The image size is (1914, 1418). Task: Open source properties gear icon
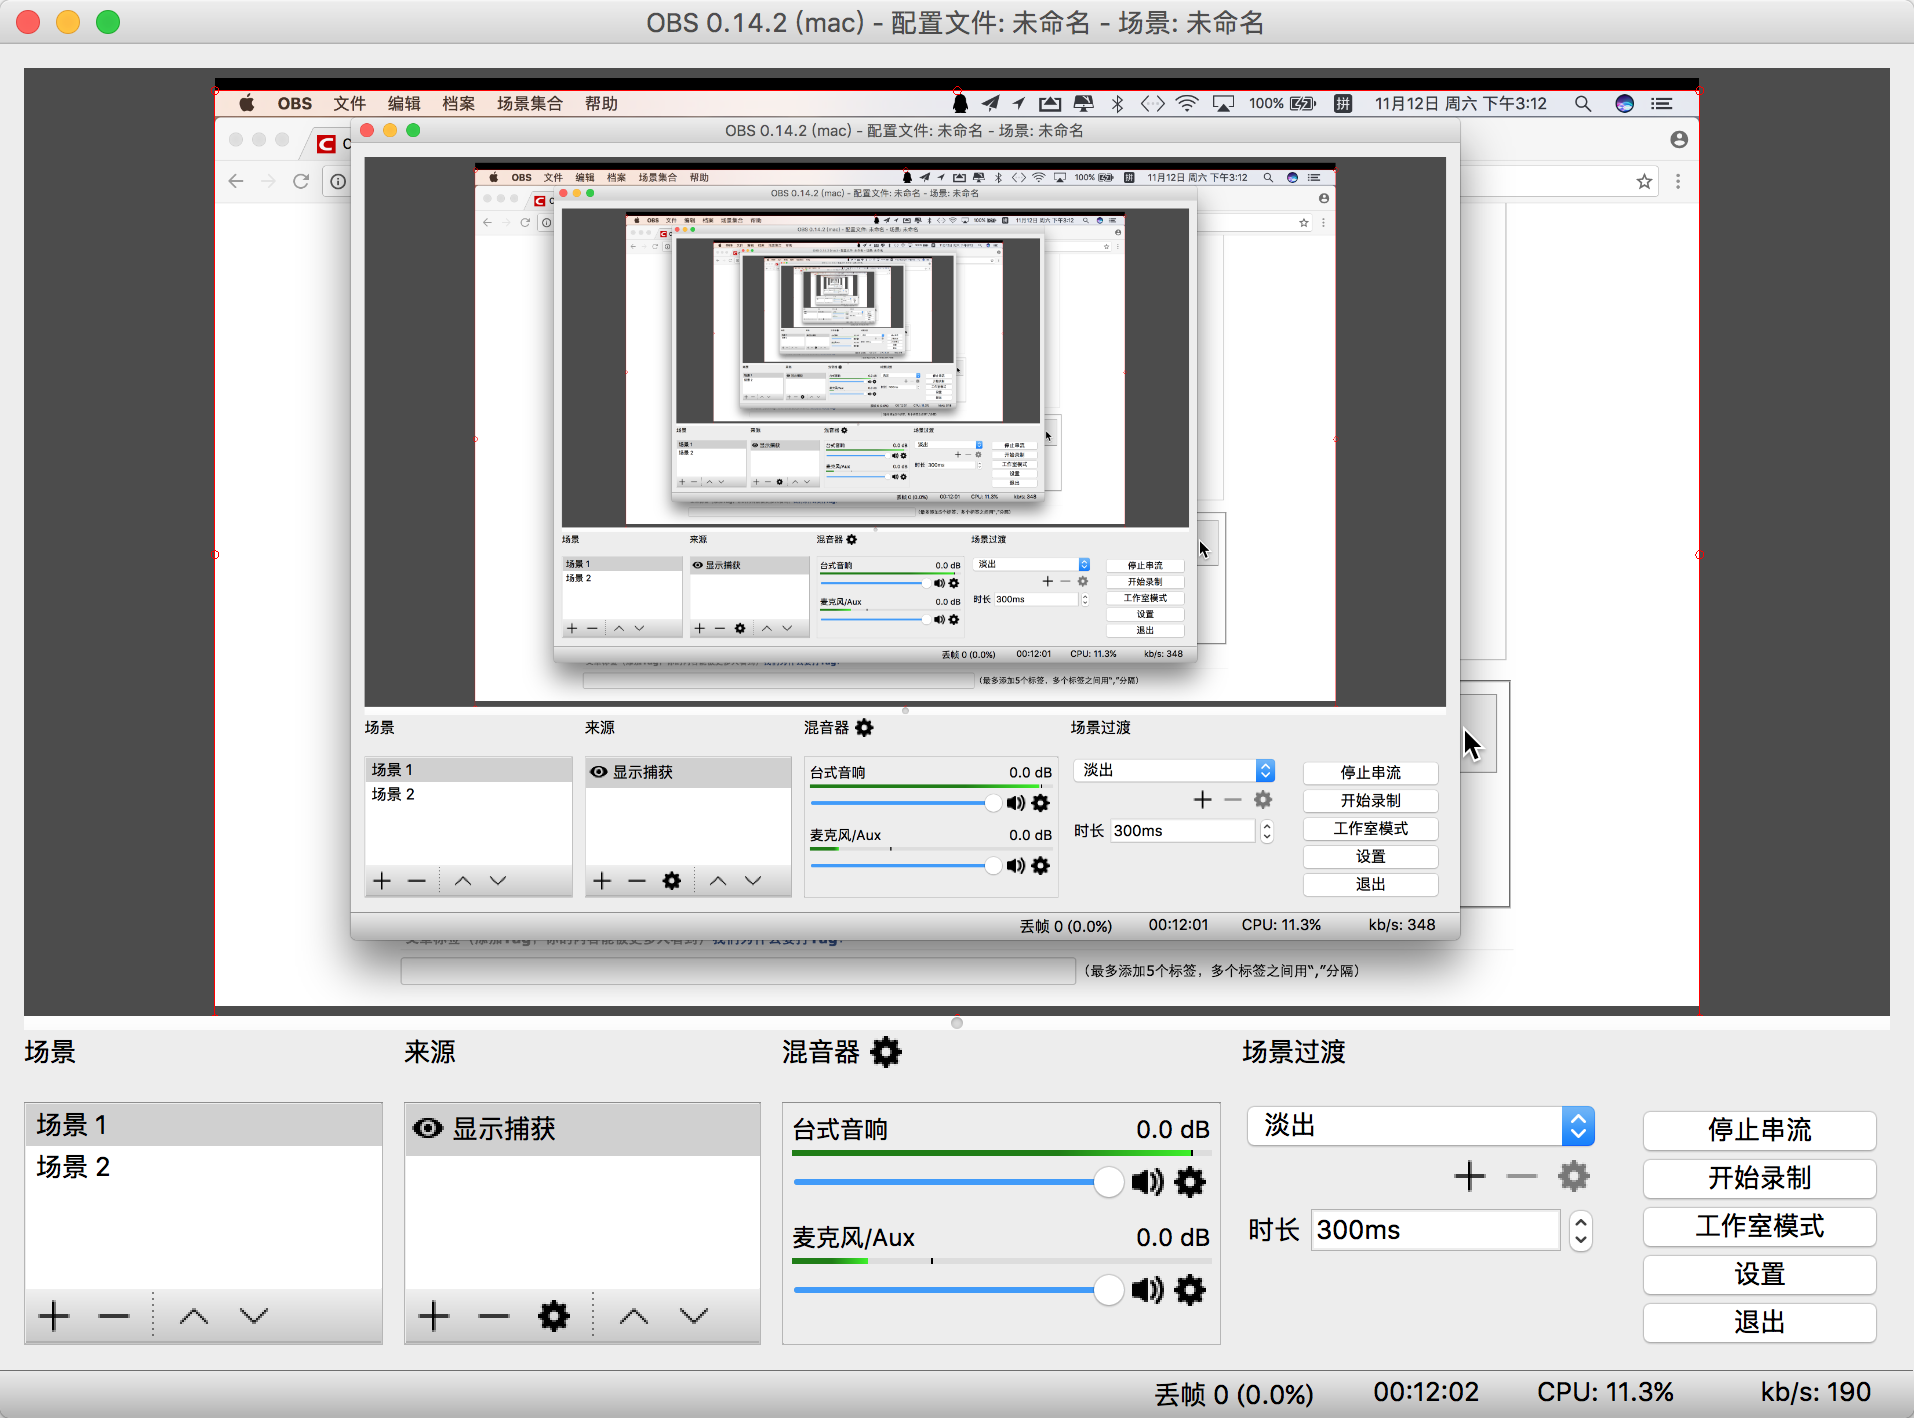[554, 1316]
